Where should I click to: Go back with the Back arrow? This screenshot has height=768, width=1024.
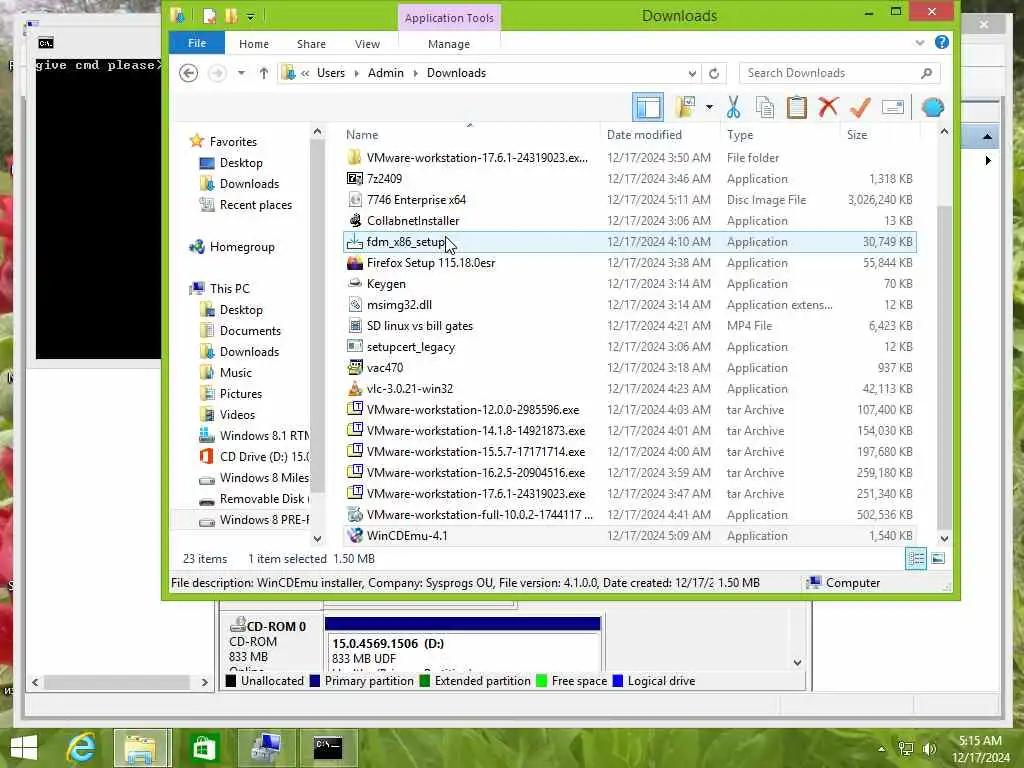(x=189, y=73)
